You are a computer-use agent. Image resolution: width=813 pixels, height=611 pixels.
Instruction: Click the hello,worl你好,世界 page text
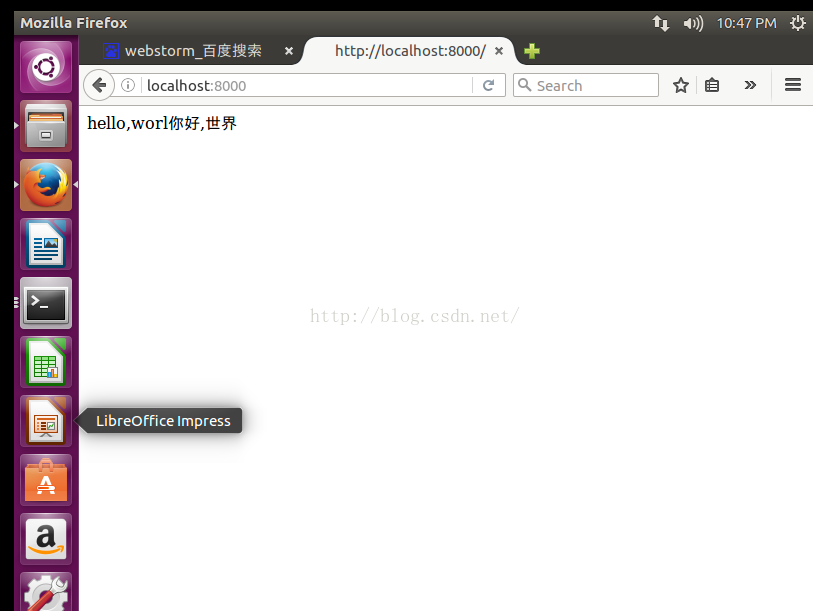pyautogui.click(x=162, y=123)
